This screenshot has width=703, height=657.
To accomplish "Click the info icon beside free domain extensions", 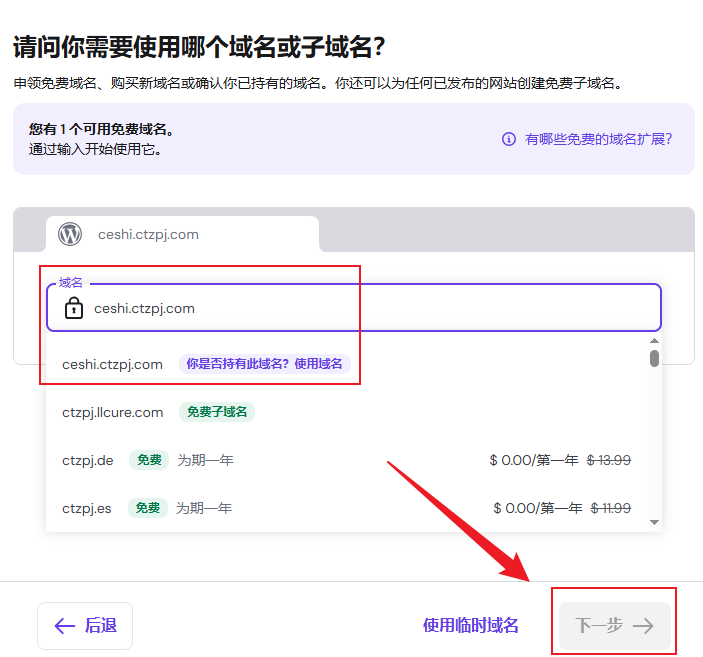I will point(509,139).
